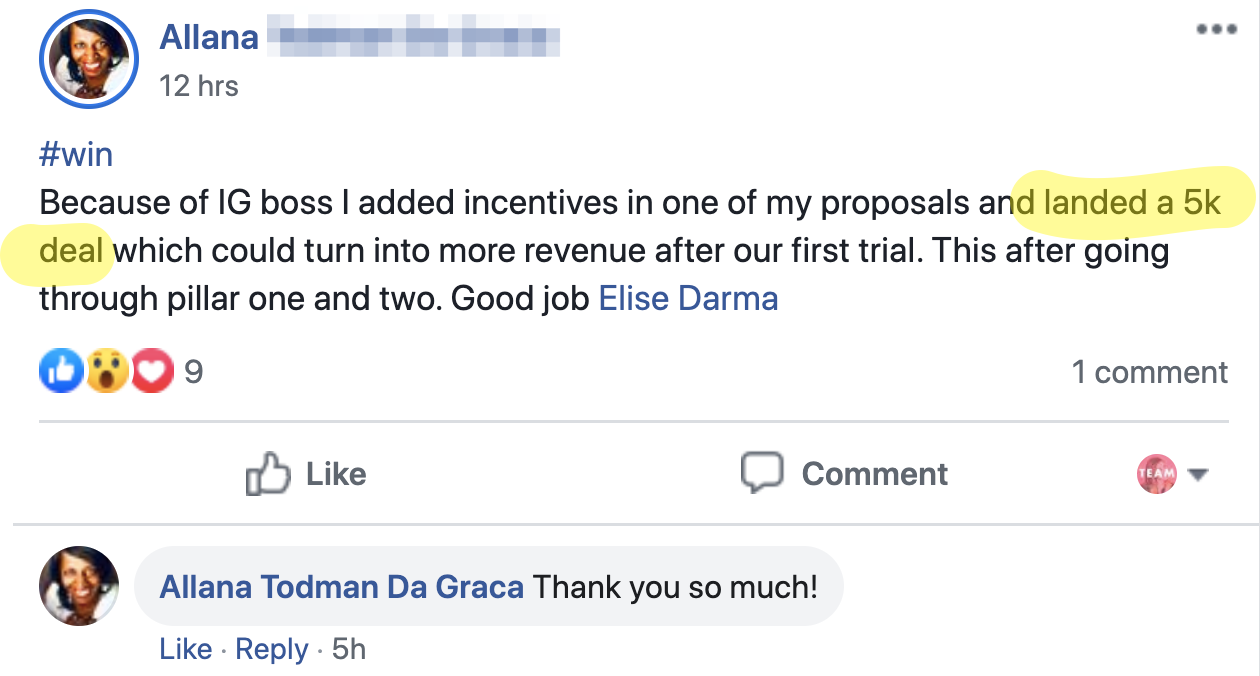Click the blue thumbs-up reaction icon
The image size is (1260, 676).
tap(61, 373)
